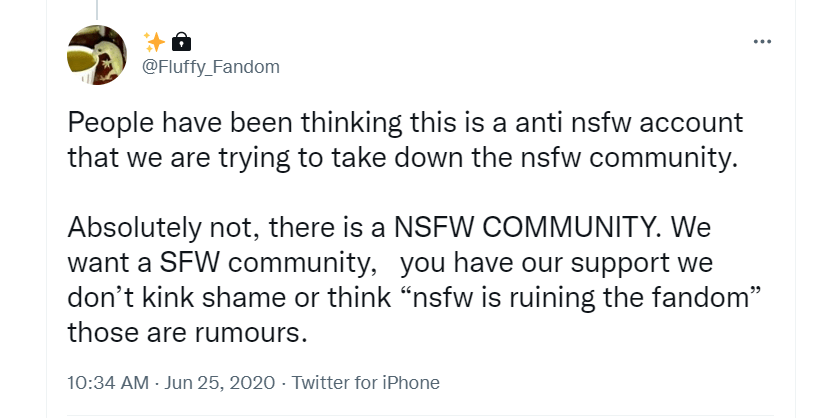
Task: Open the Twitter for iPhone source link
Action: click(x=366, y=383)
